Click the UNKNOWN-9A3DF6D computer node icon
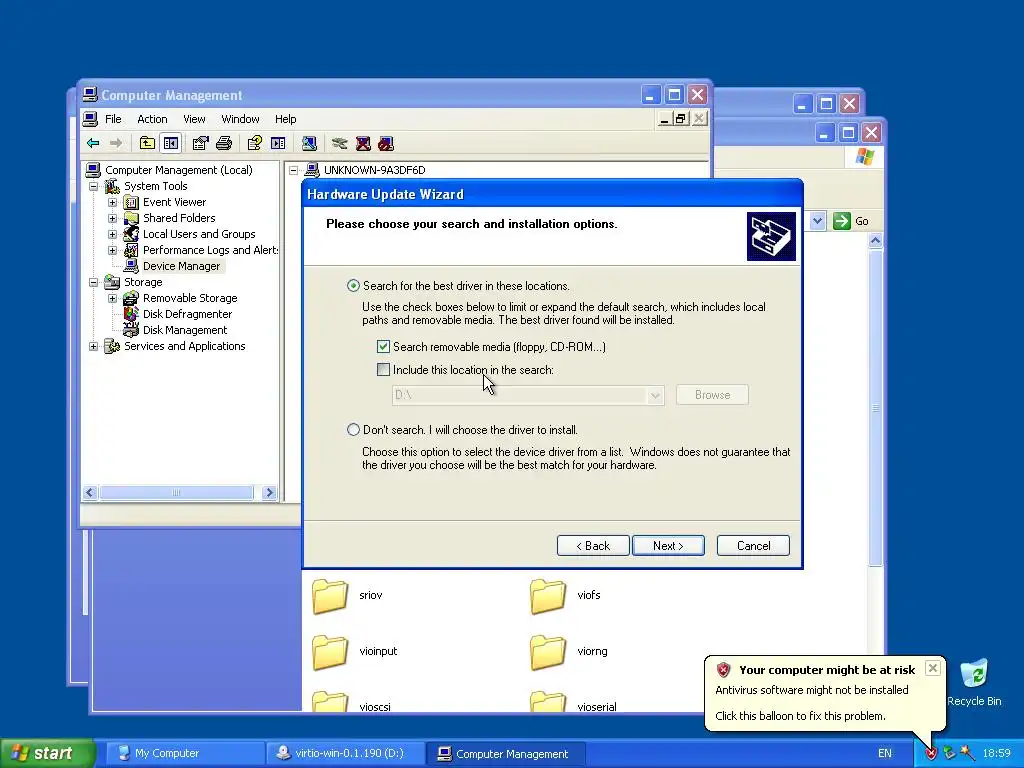The height and width of the screenshot is (768, 1024). pos(312,170)
